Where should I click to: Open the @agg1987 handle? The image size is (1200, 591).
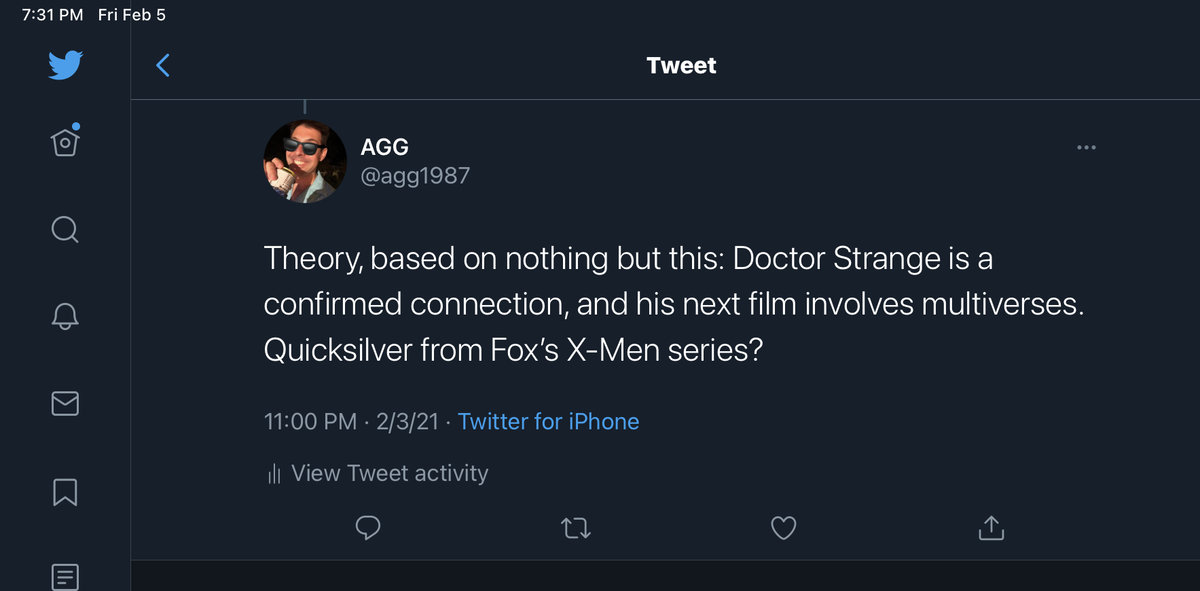(x=415, y=176)
